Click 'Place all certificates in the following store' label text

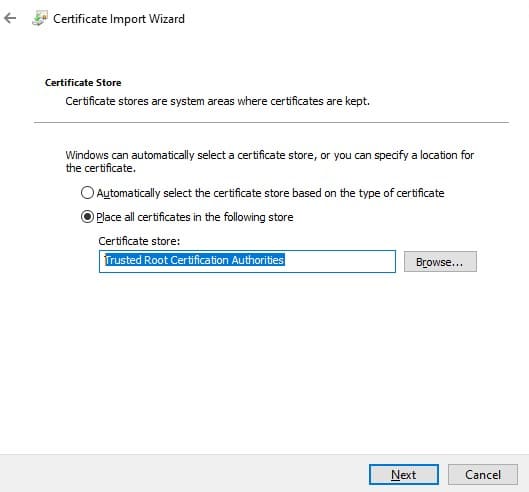tap(195, 217)
